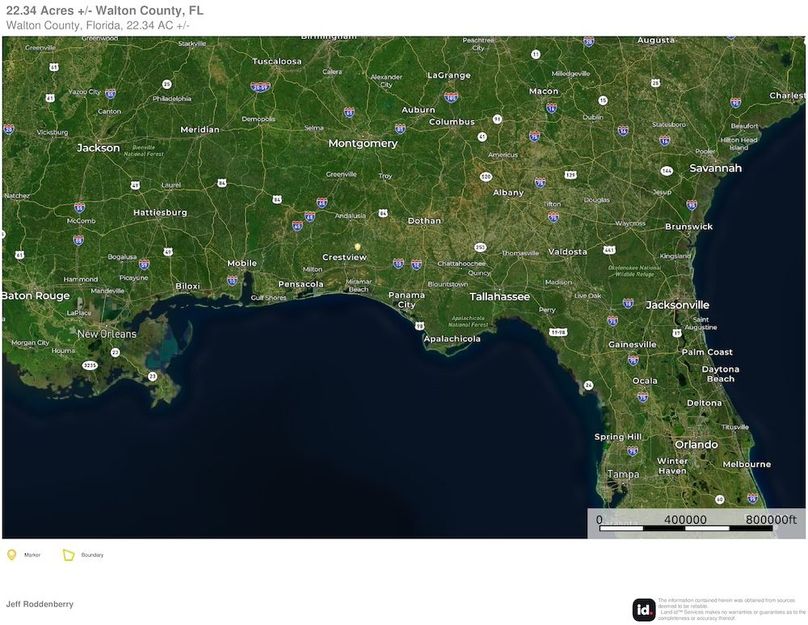The height and width of the screenshot is (625, 808).
Task: Select the Tallahassee city label
Action: (500, 297)
